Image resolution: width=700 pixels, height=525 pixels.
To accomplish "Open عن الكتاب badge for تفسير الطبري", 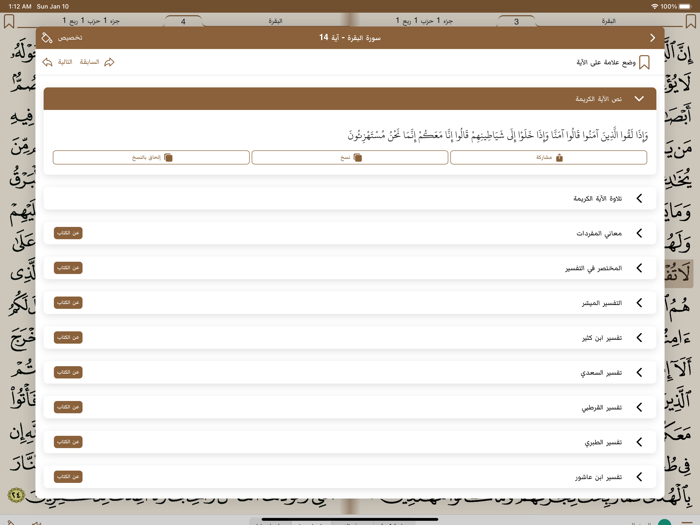I will pyautogui.click(x=68, y=442).
